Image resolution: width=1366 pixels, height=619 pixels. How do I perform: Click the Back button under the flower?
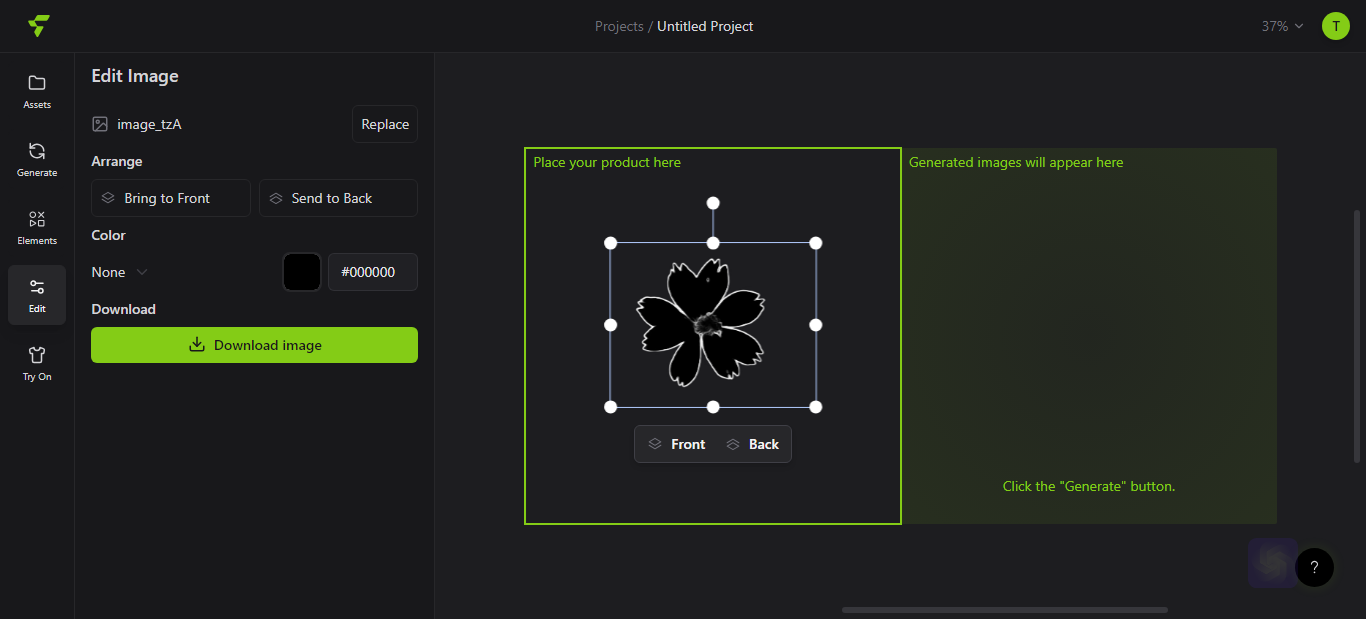pos(753,444)
